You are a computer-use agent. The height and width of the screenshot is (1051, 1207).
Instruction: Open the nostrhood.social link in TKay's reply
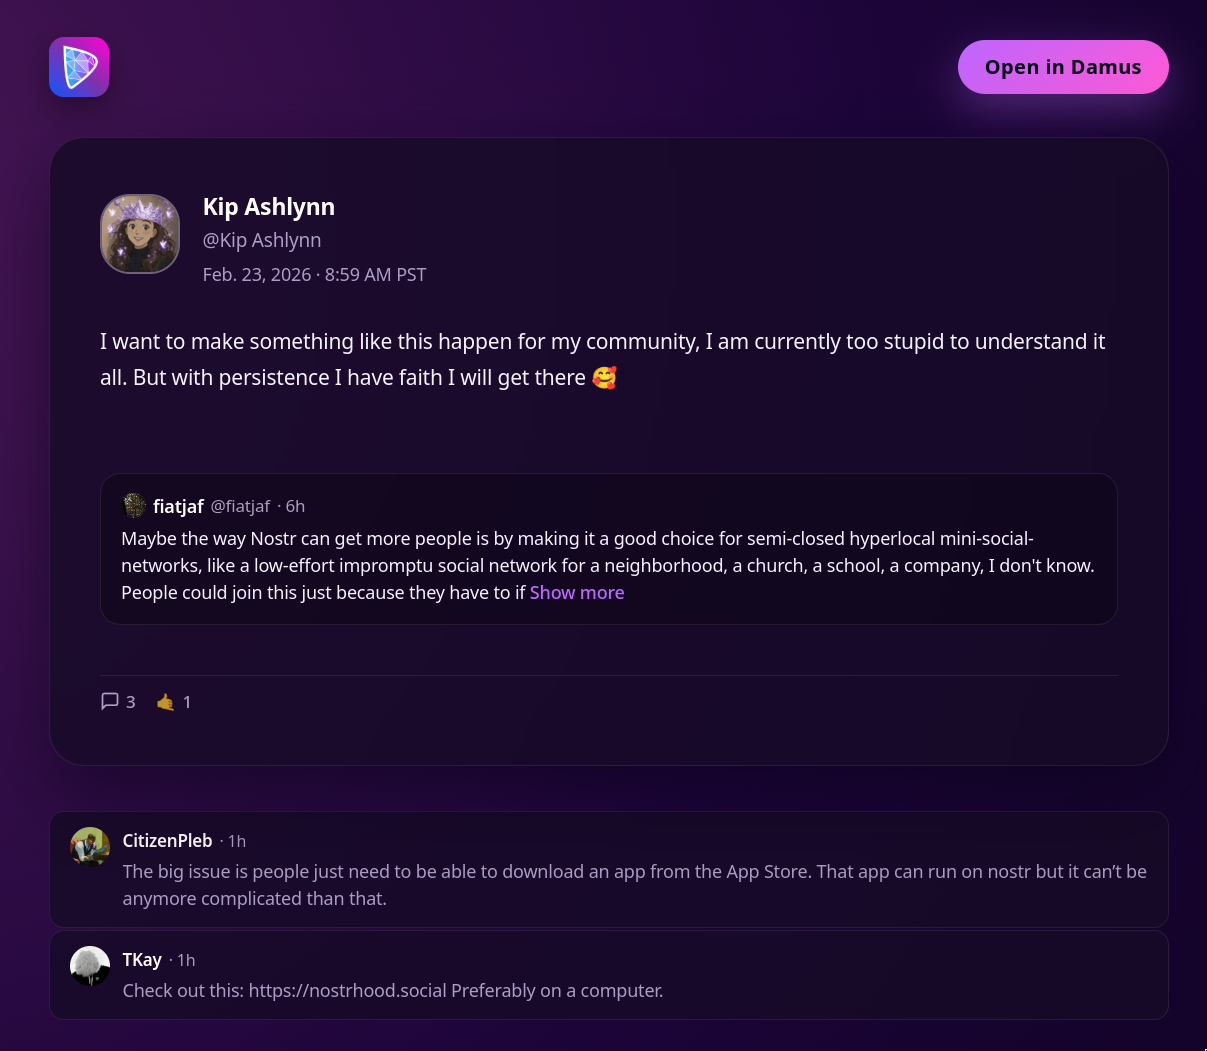(347, 991)
